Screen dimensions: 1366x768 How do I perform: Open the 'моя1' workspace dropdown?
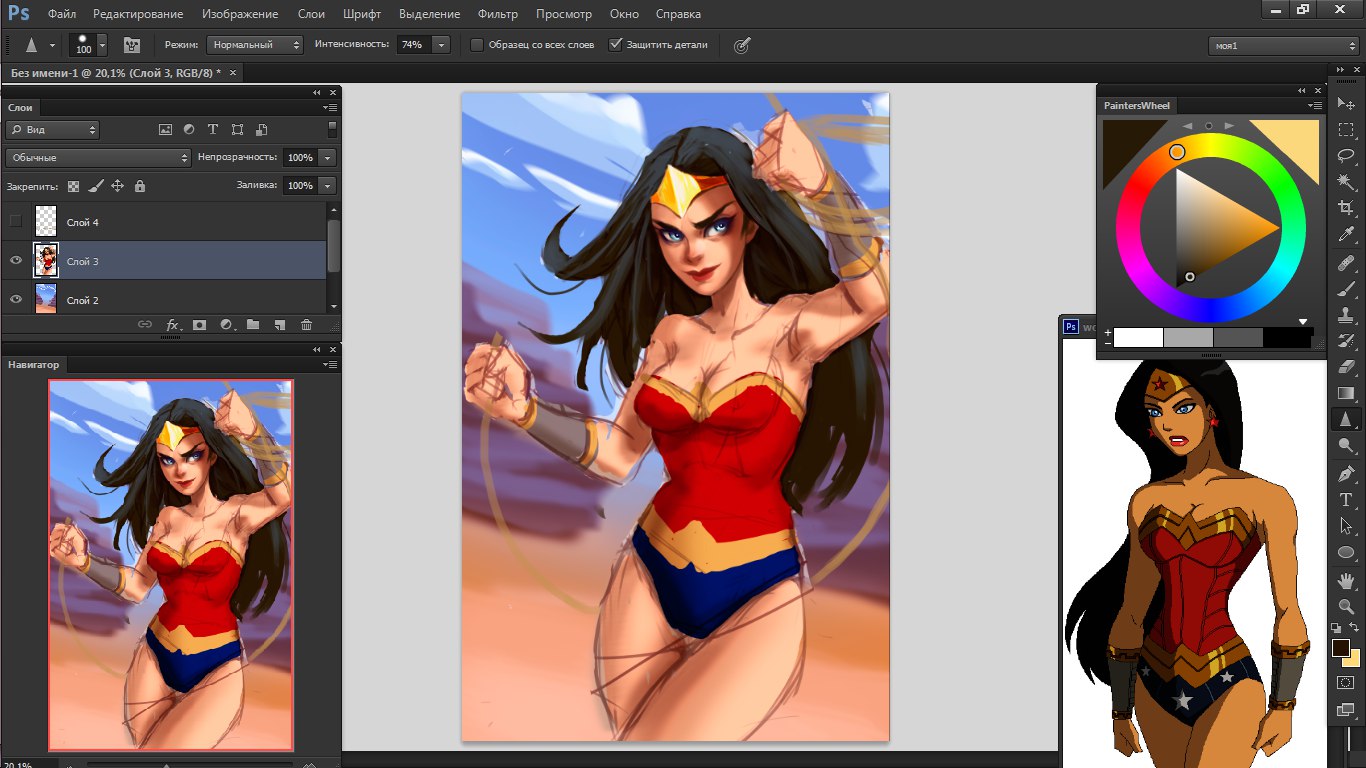coord(1283,45)
